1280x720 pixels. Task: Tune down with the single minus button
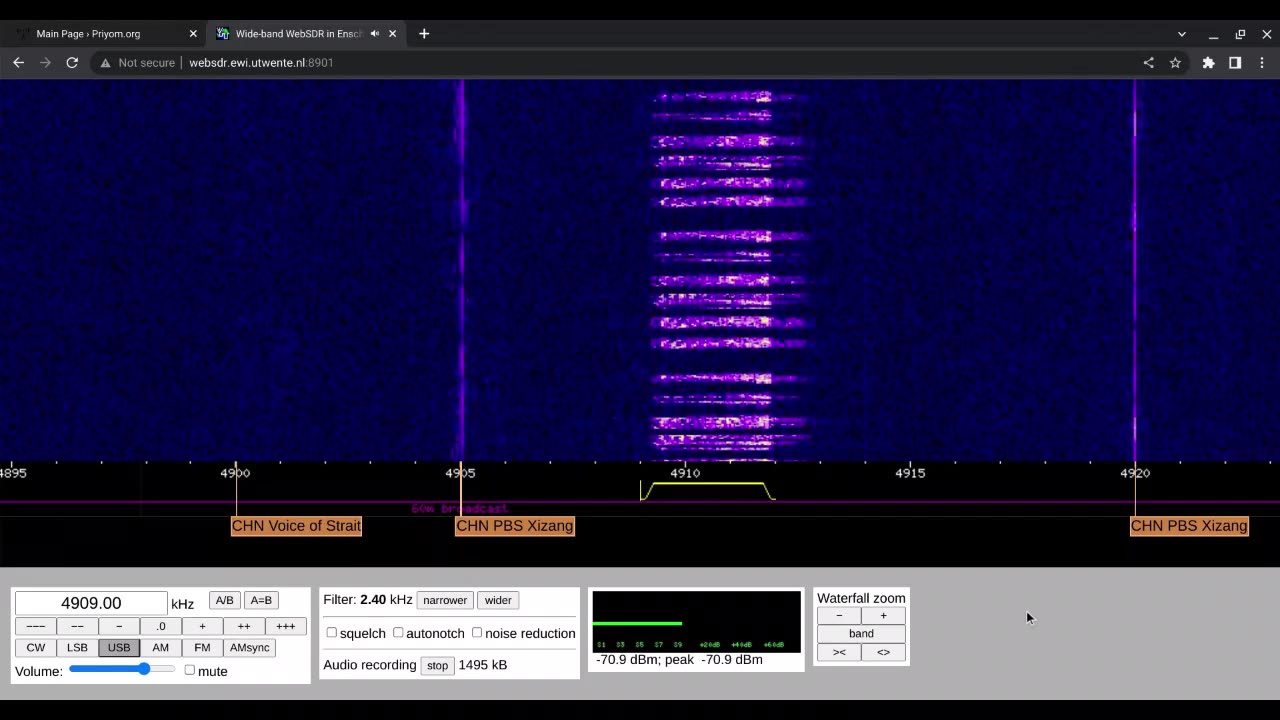(x=119, y=626)
